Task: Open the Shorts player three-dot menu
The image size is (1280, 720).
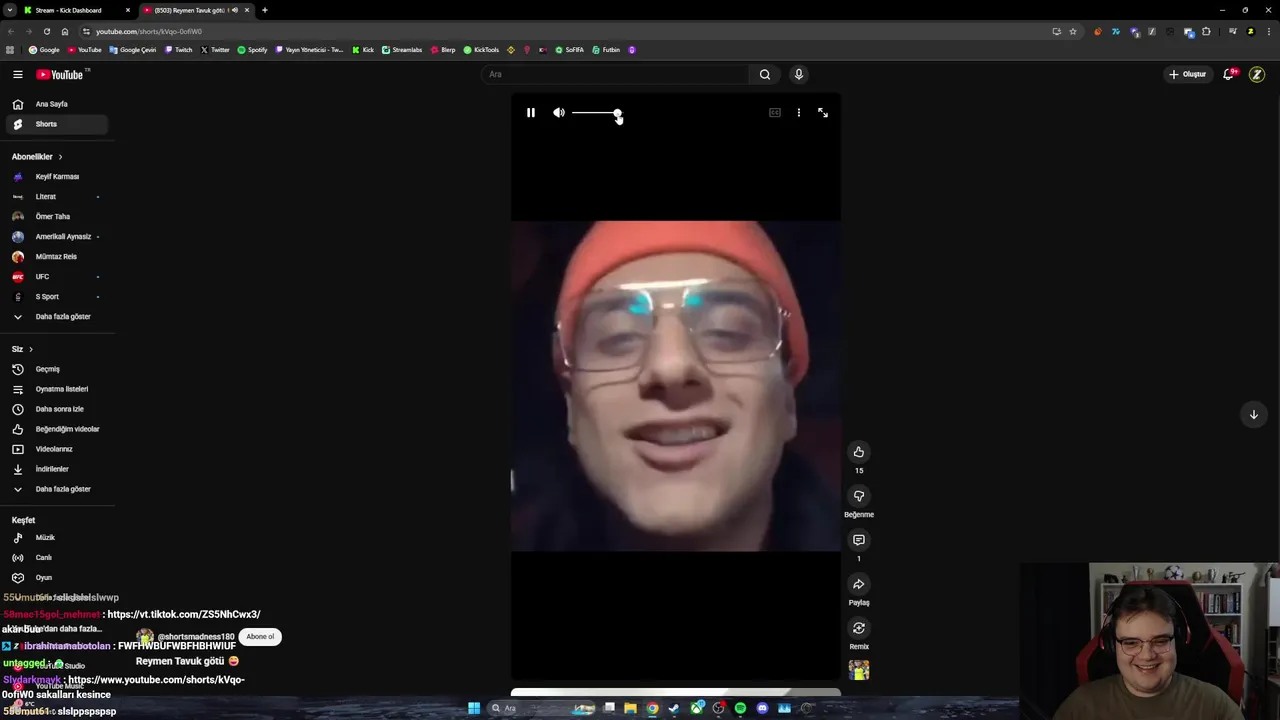Action: (x=798, y=113)
